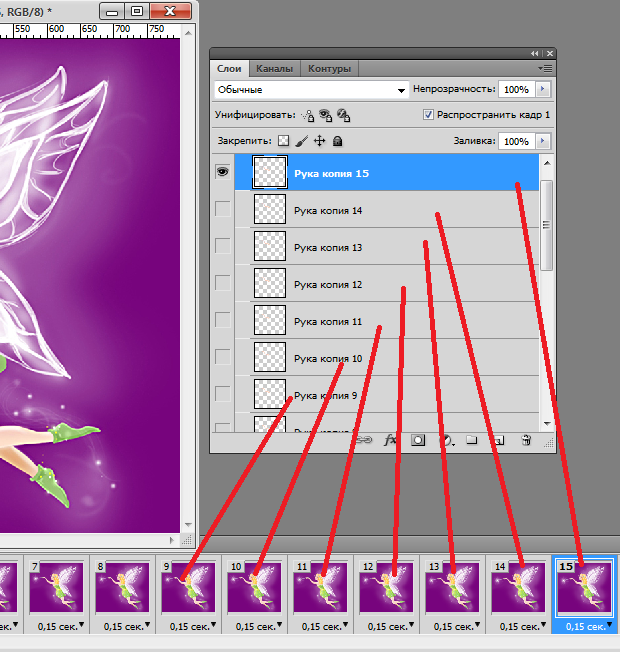Screen dimensions: 620x652
Task: Select layer Рука копия 12
Action: point(387,284)
